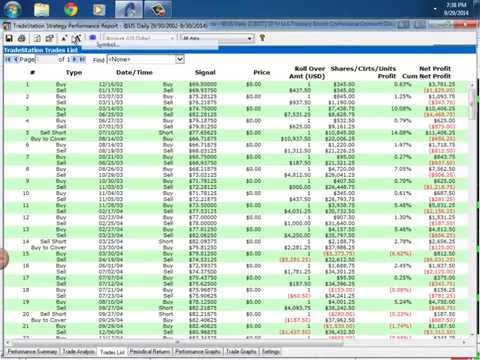Expand the Find <None> combo box arrow

pos(180,59)
